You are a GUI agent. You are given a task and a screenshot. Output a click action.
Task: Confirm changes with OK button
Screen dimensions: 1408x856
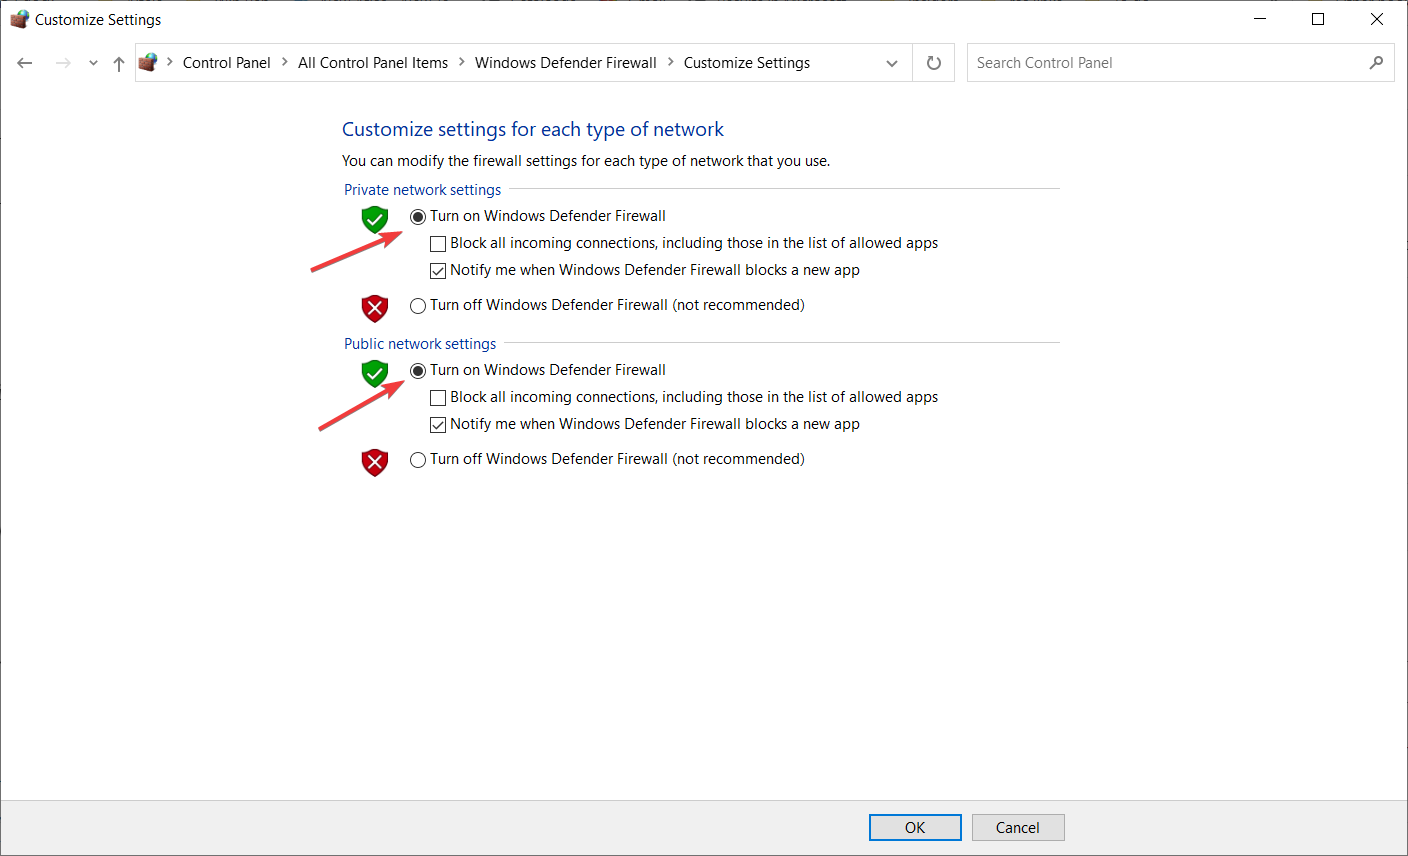915,827
